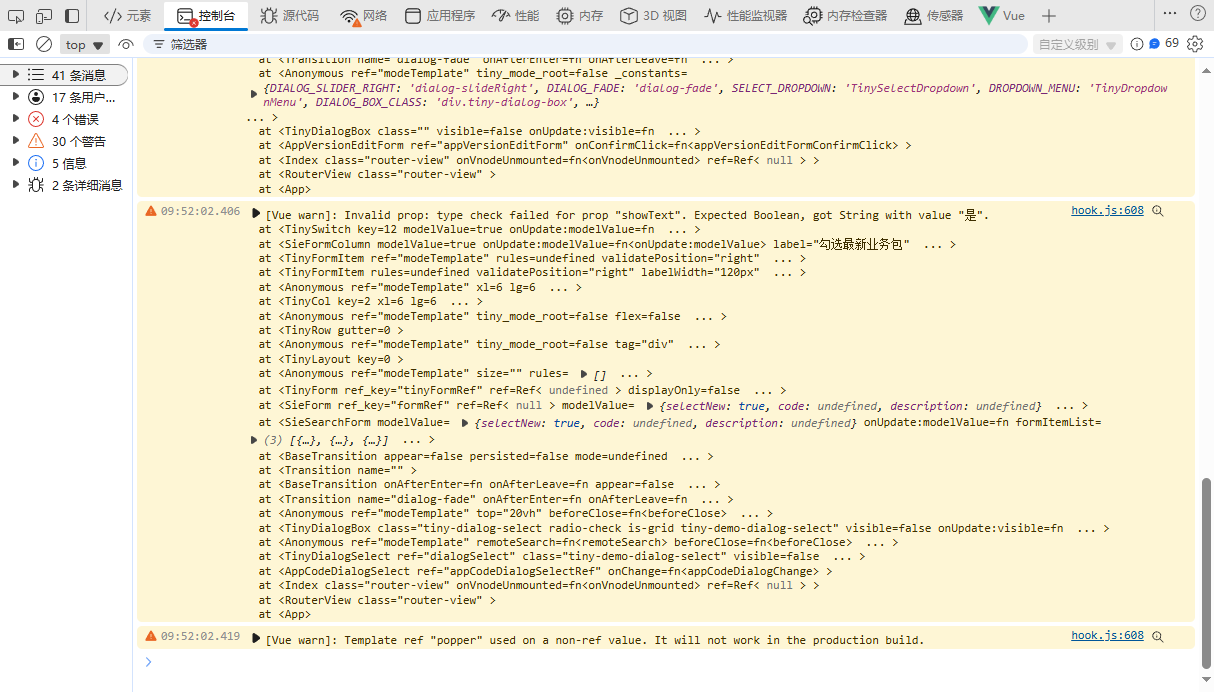Click "at <AppVersionEditForm" stack line
This screenshot has height=692, width=1214.
point(585,145)
